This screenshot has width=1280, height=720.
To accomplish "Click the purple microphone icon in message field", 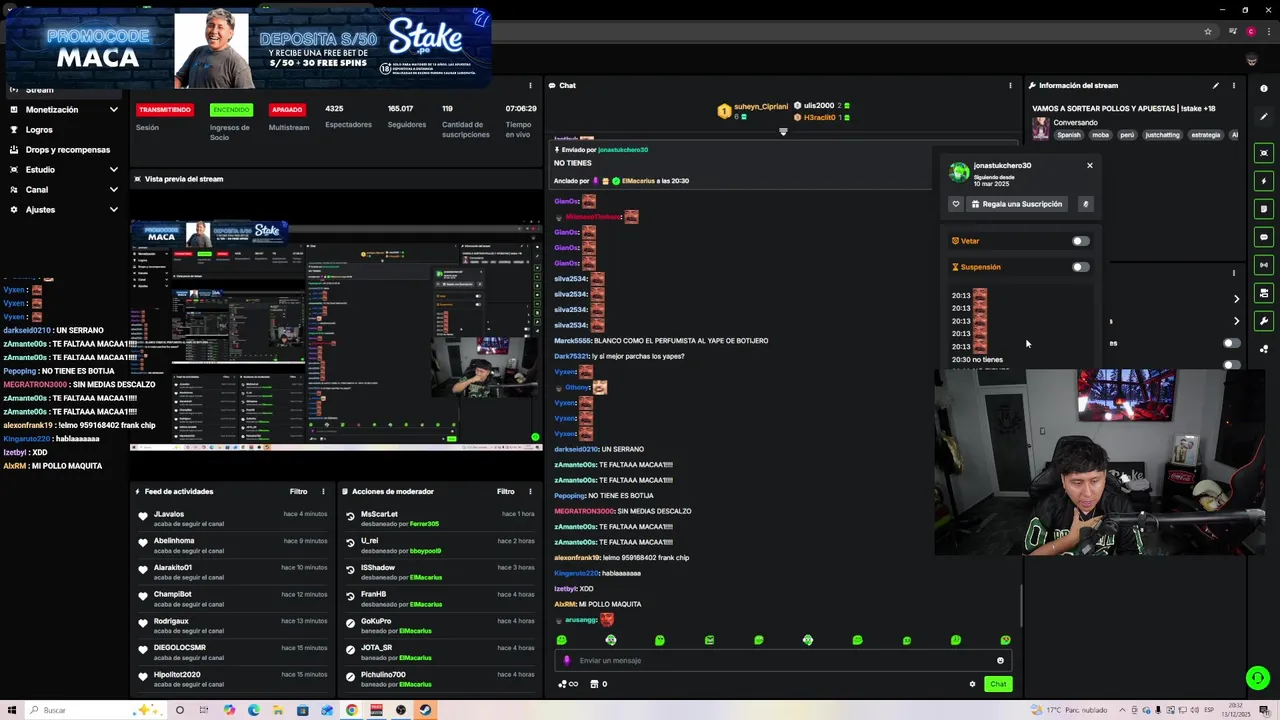I will tap(567, 660).
